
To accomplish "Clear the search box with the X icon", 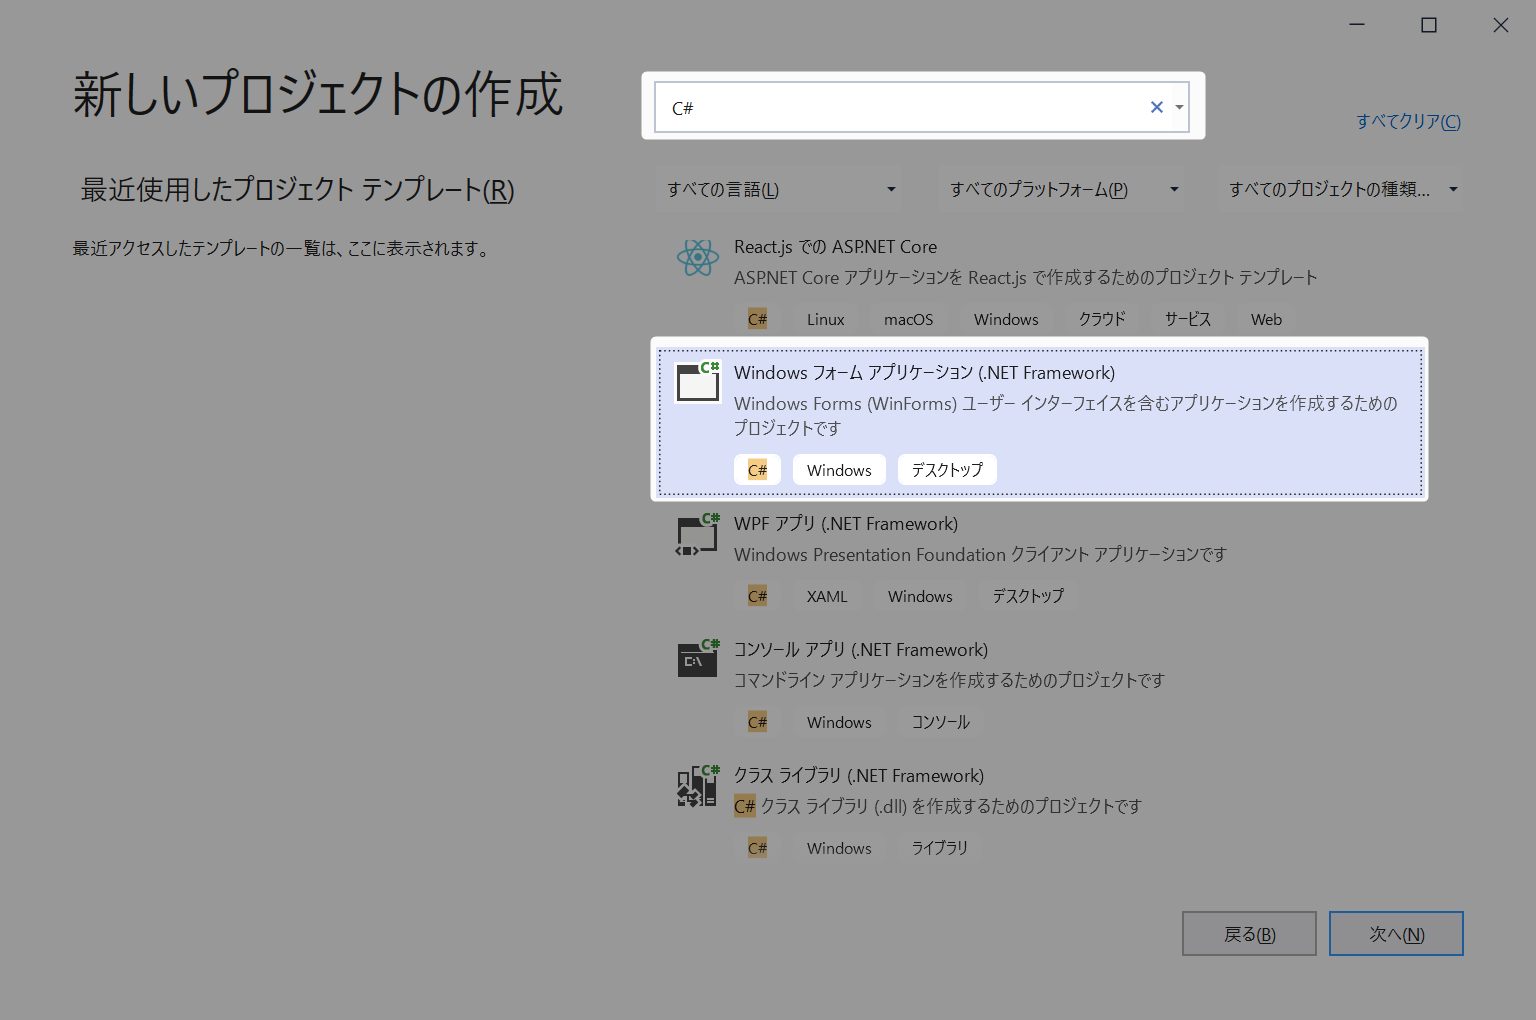I will pyautogui.click(x=1157, y=107).
